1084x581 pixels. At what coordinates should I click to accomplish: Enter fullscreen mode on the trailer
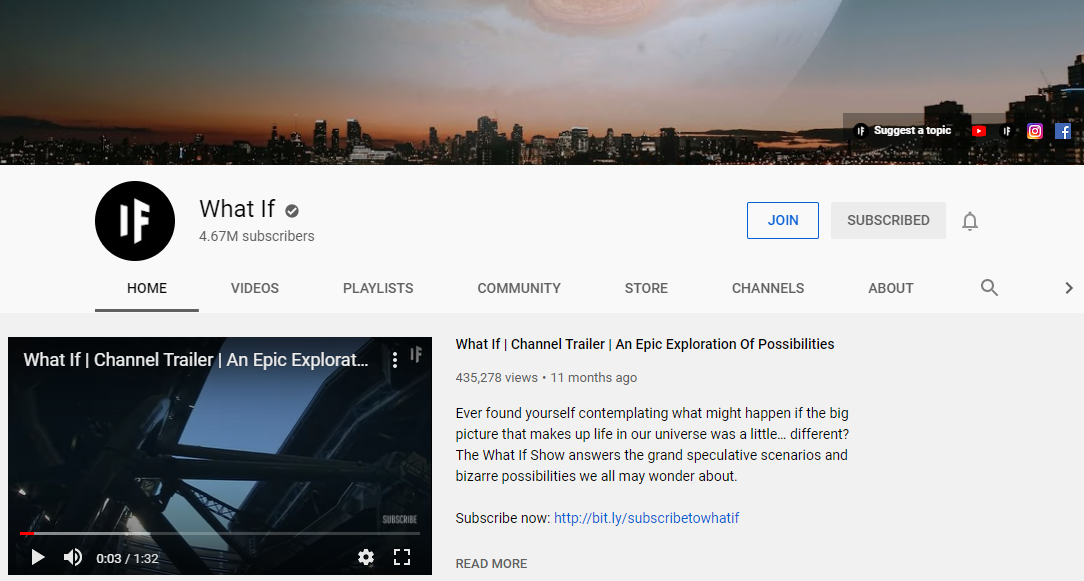click(402, 557)
